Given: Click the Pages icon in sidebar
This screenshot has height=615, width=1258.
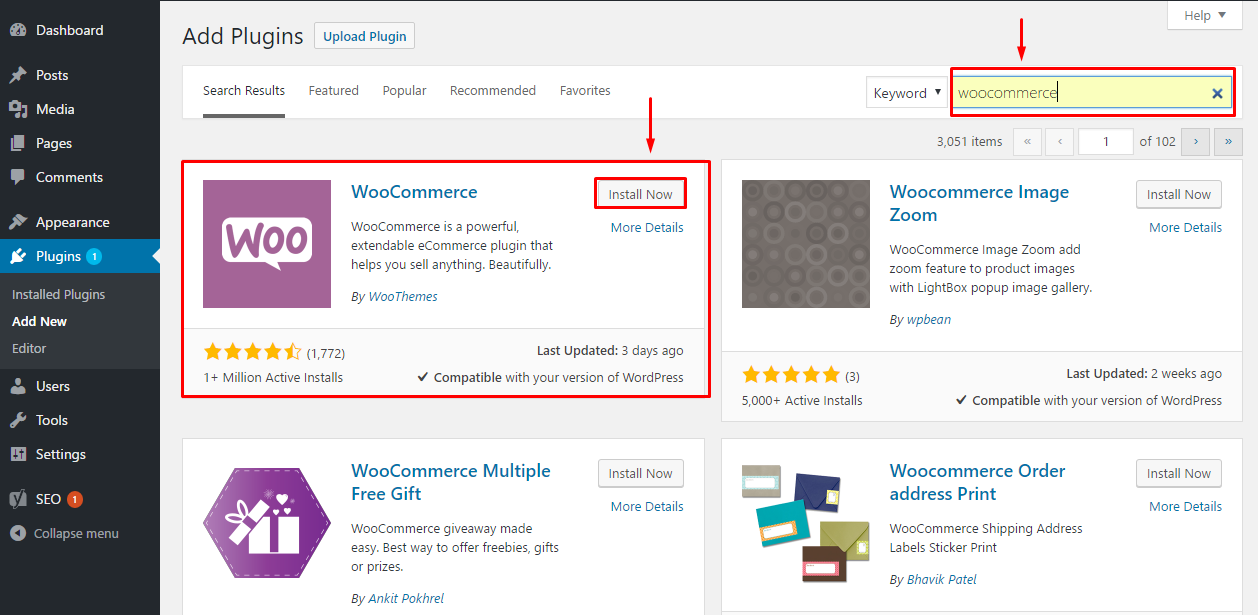Looking at the screenshot, I should (x=18, y=143).
